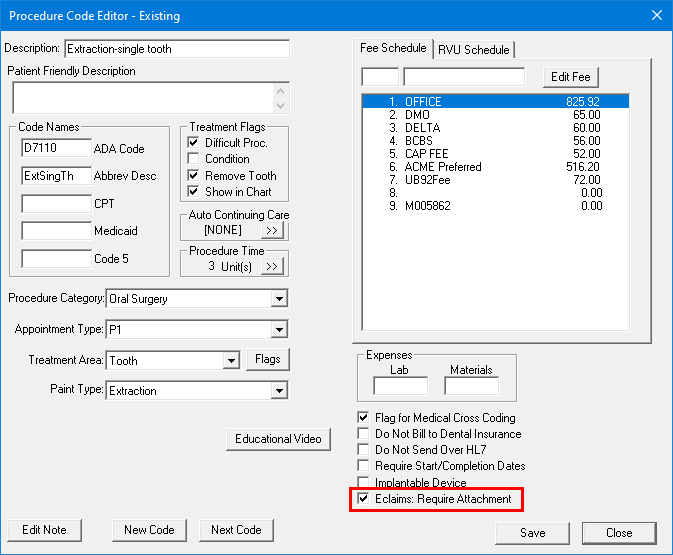The height and width of the screenshot is (555, 673).
Task: Expand the Appointment Type dropdown
Action: 278,330
